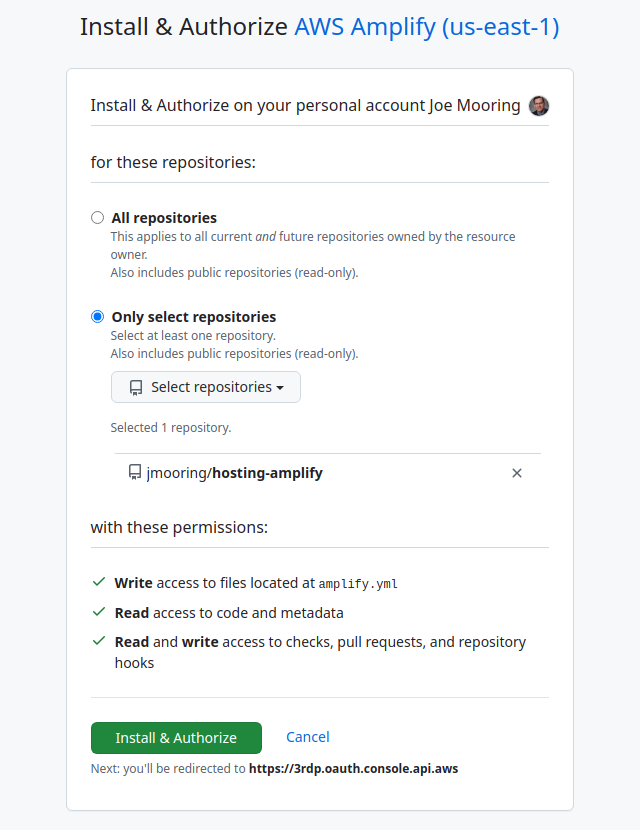Click the repository icon in Select repositories button
Screen dimensions: 640x830
[x=135, y=387]
